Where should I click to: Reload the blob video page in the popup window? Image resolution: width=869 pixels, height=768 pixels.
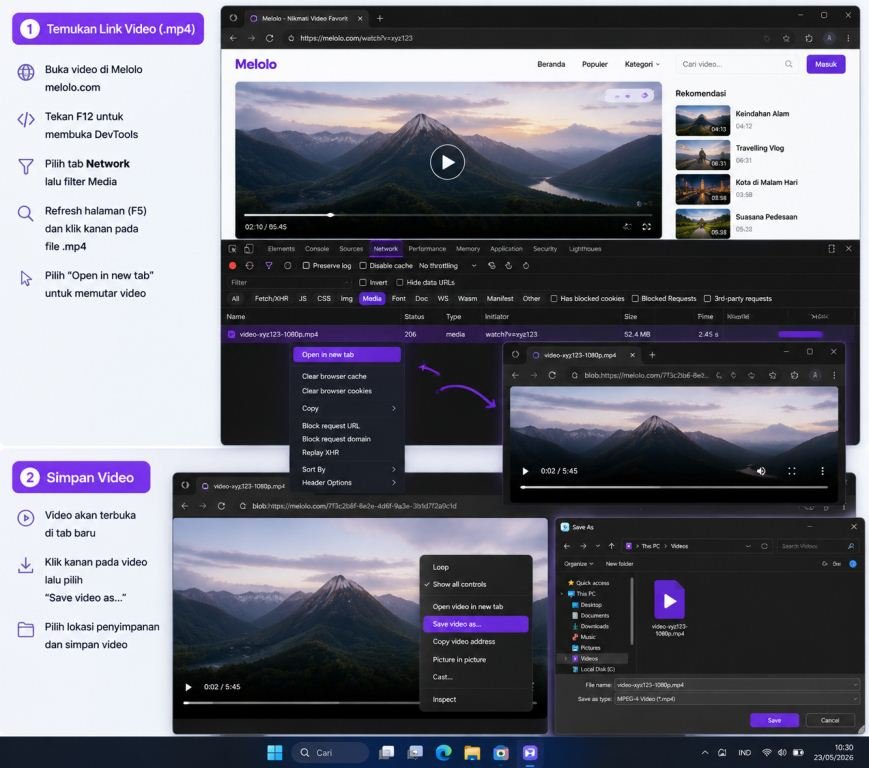coord(552,375)
